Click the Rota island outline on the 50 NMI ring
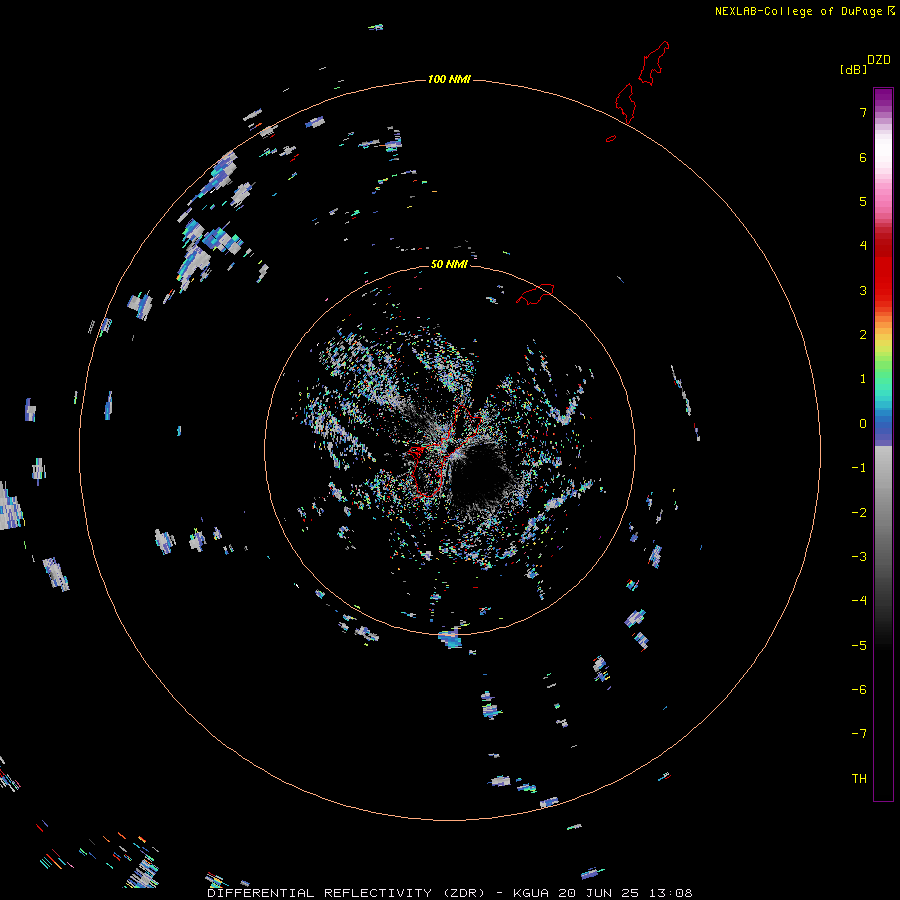The image size is (900, 900). [535, 294]
